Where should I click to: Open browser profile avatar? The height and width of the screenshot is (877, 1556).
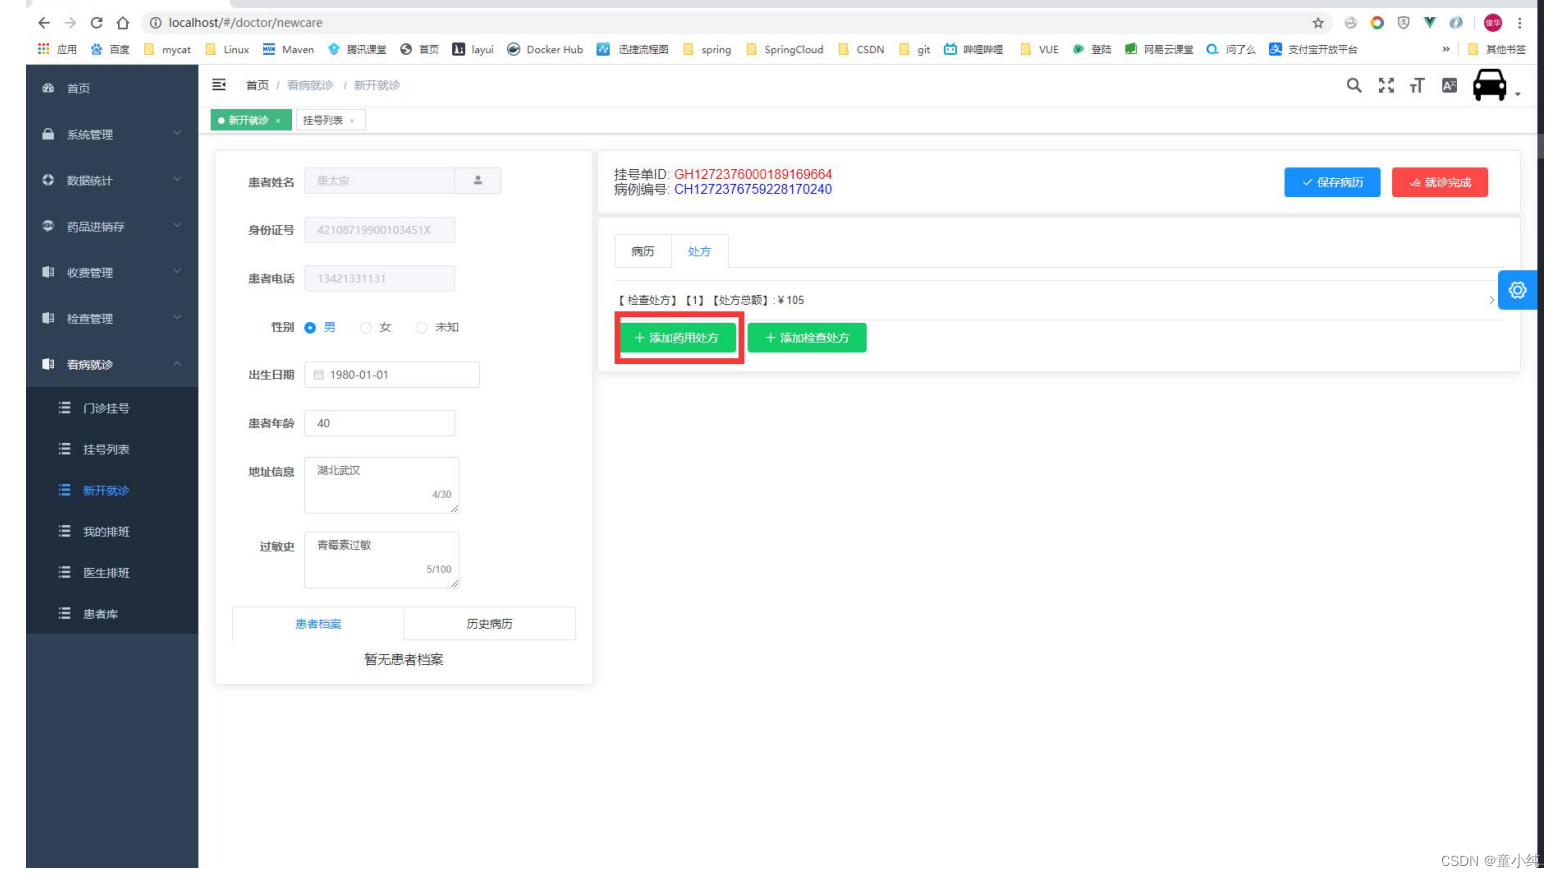click(x=1493, y=23)
